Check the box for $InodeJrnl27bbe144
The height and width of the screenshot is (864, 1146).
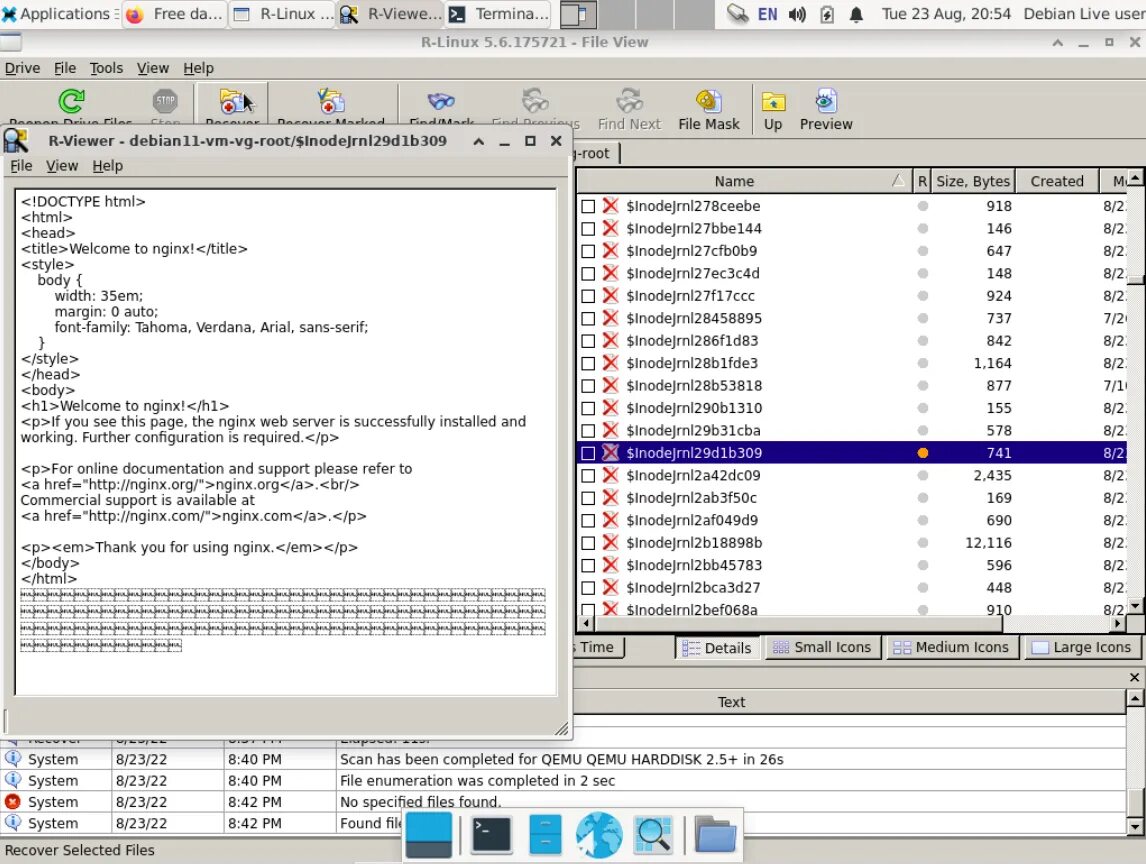588,229
